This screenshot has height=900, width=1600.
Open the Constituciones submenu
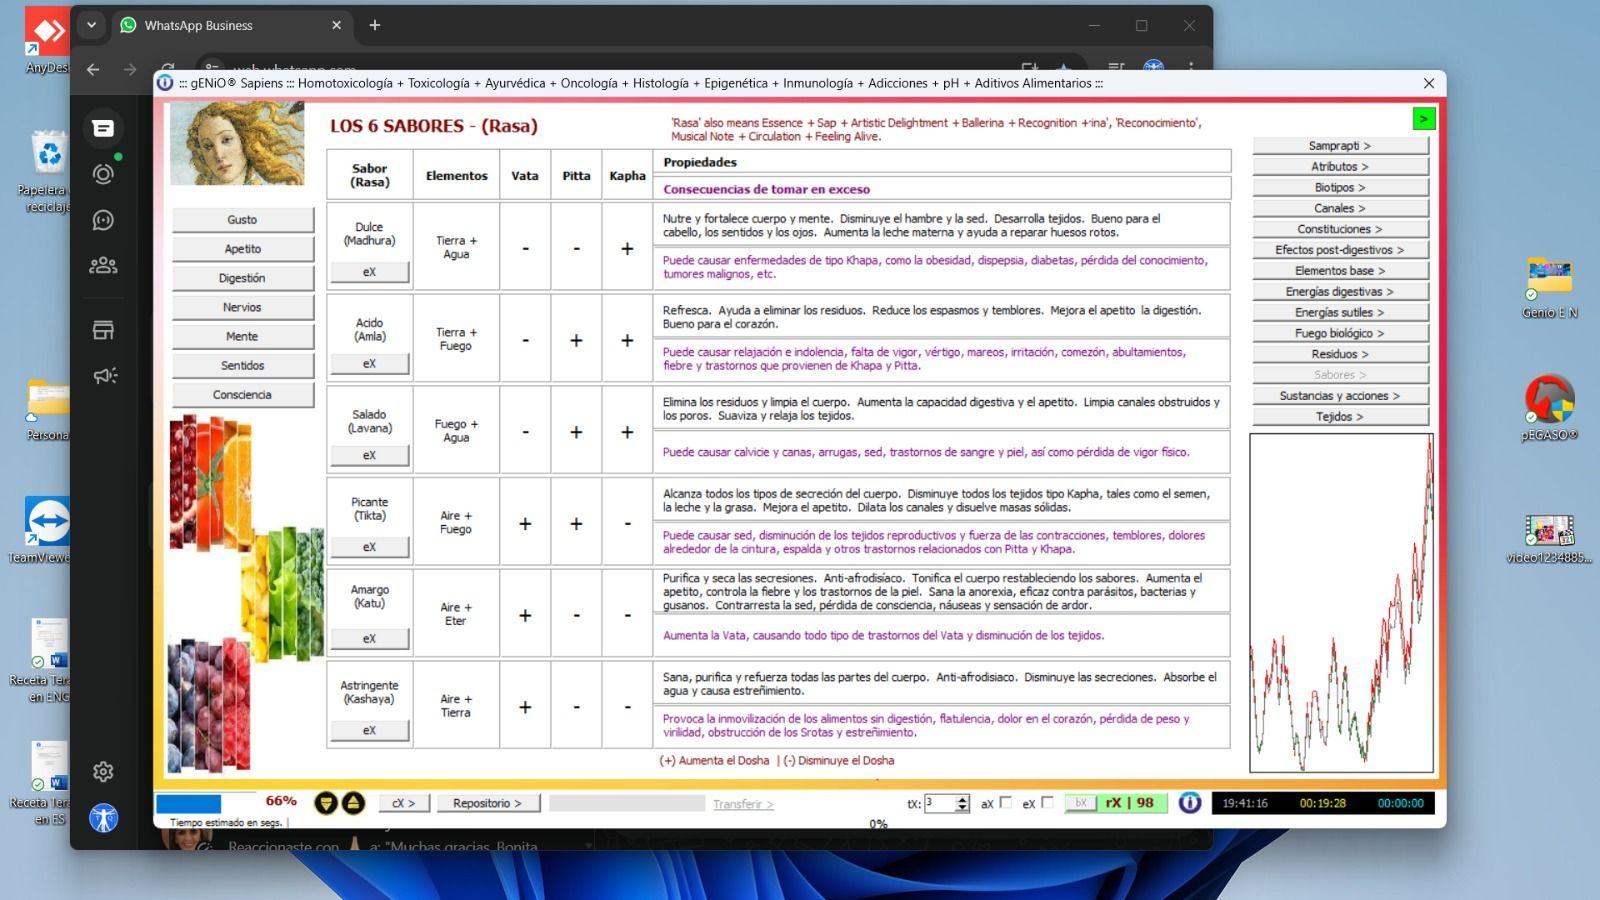pyautogui.click(x=1340, y=229)
